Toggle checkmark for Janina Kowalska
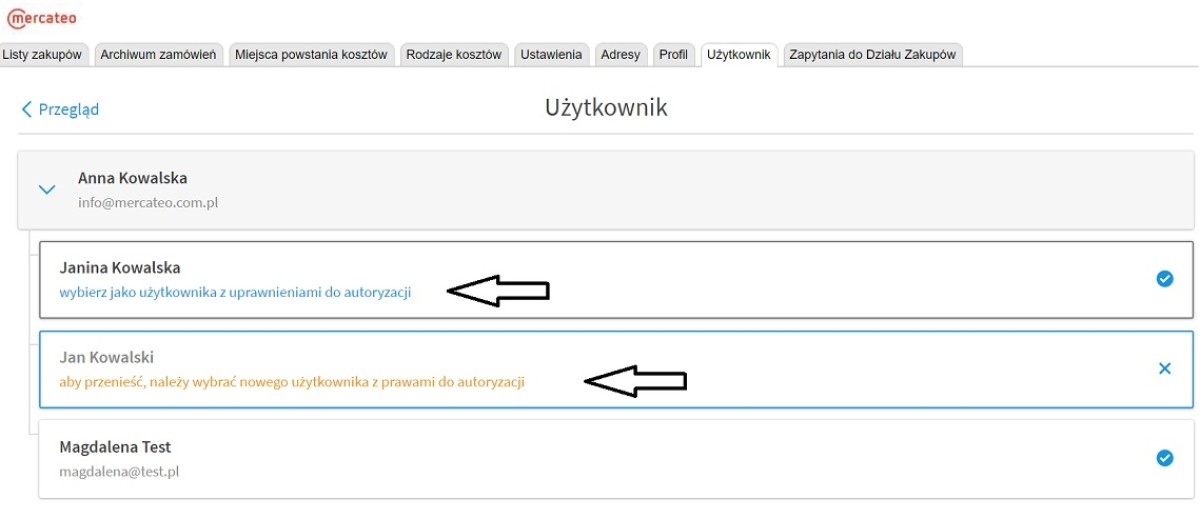 (x=1164, y=279)
